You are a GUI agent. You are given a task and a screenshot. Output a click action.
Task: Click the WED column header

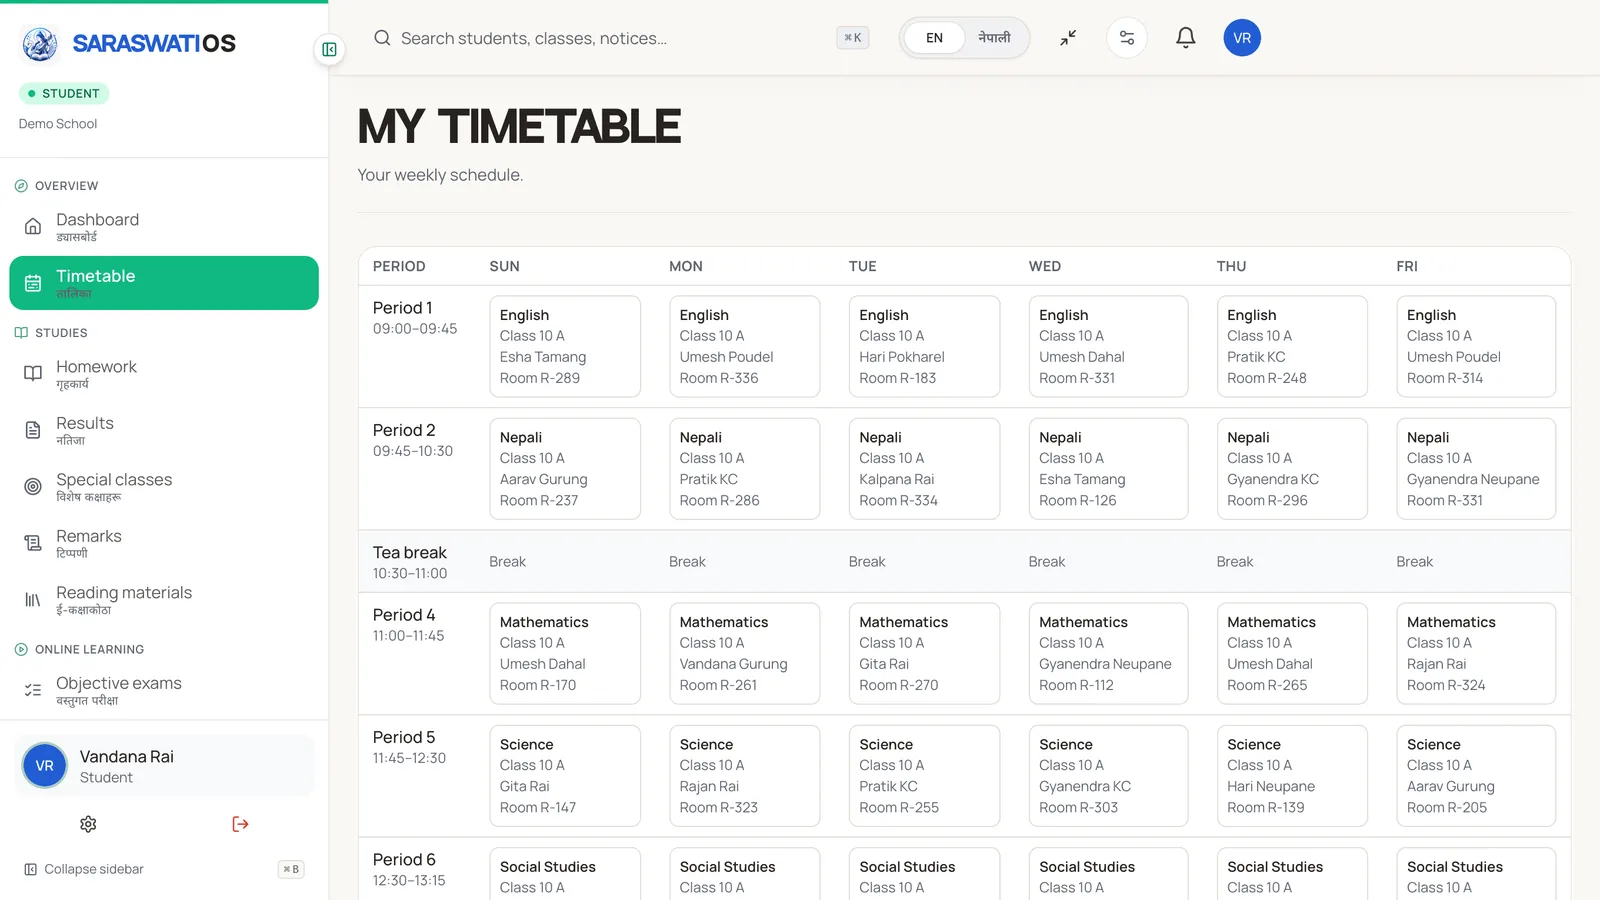1044,266
